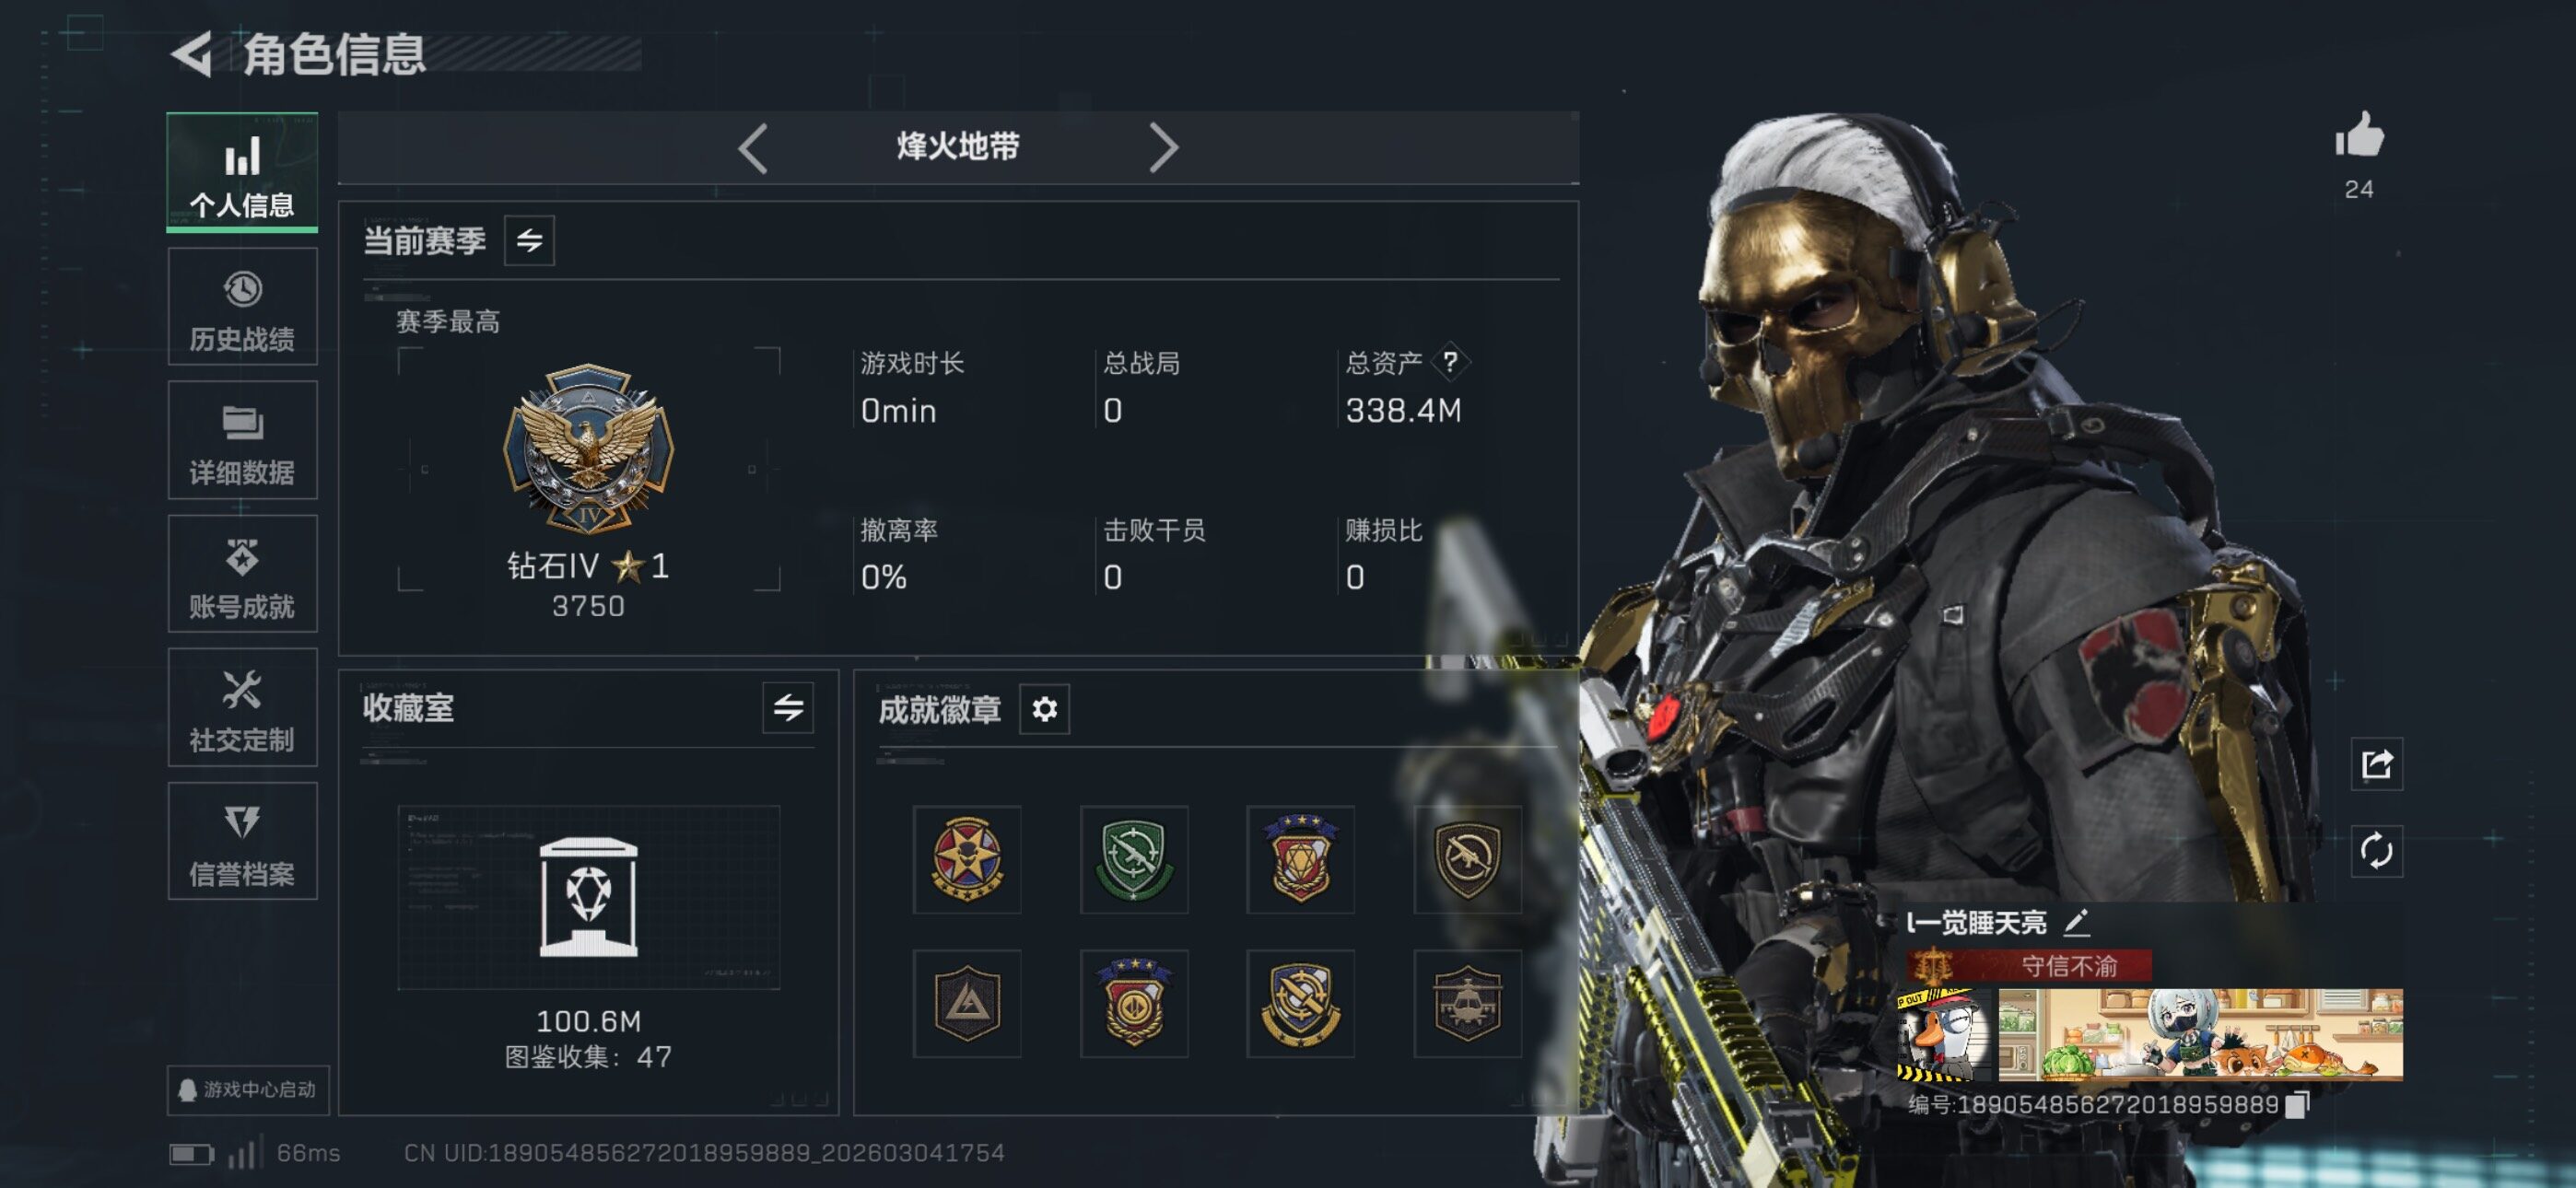
Task: Click the kitchen-themed profile banner
Action: [x=2200, y=1034]
